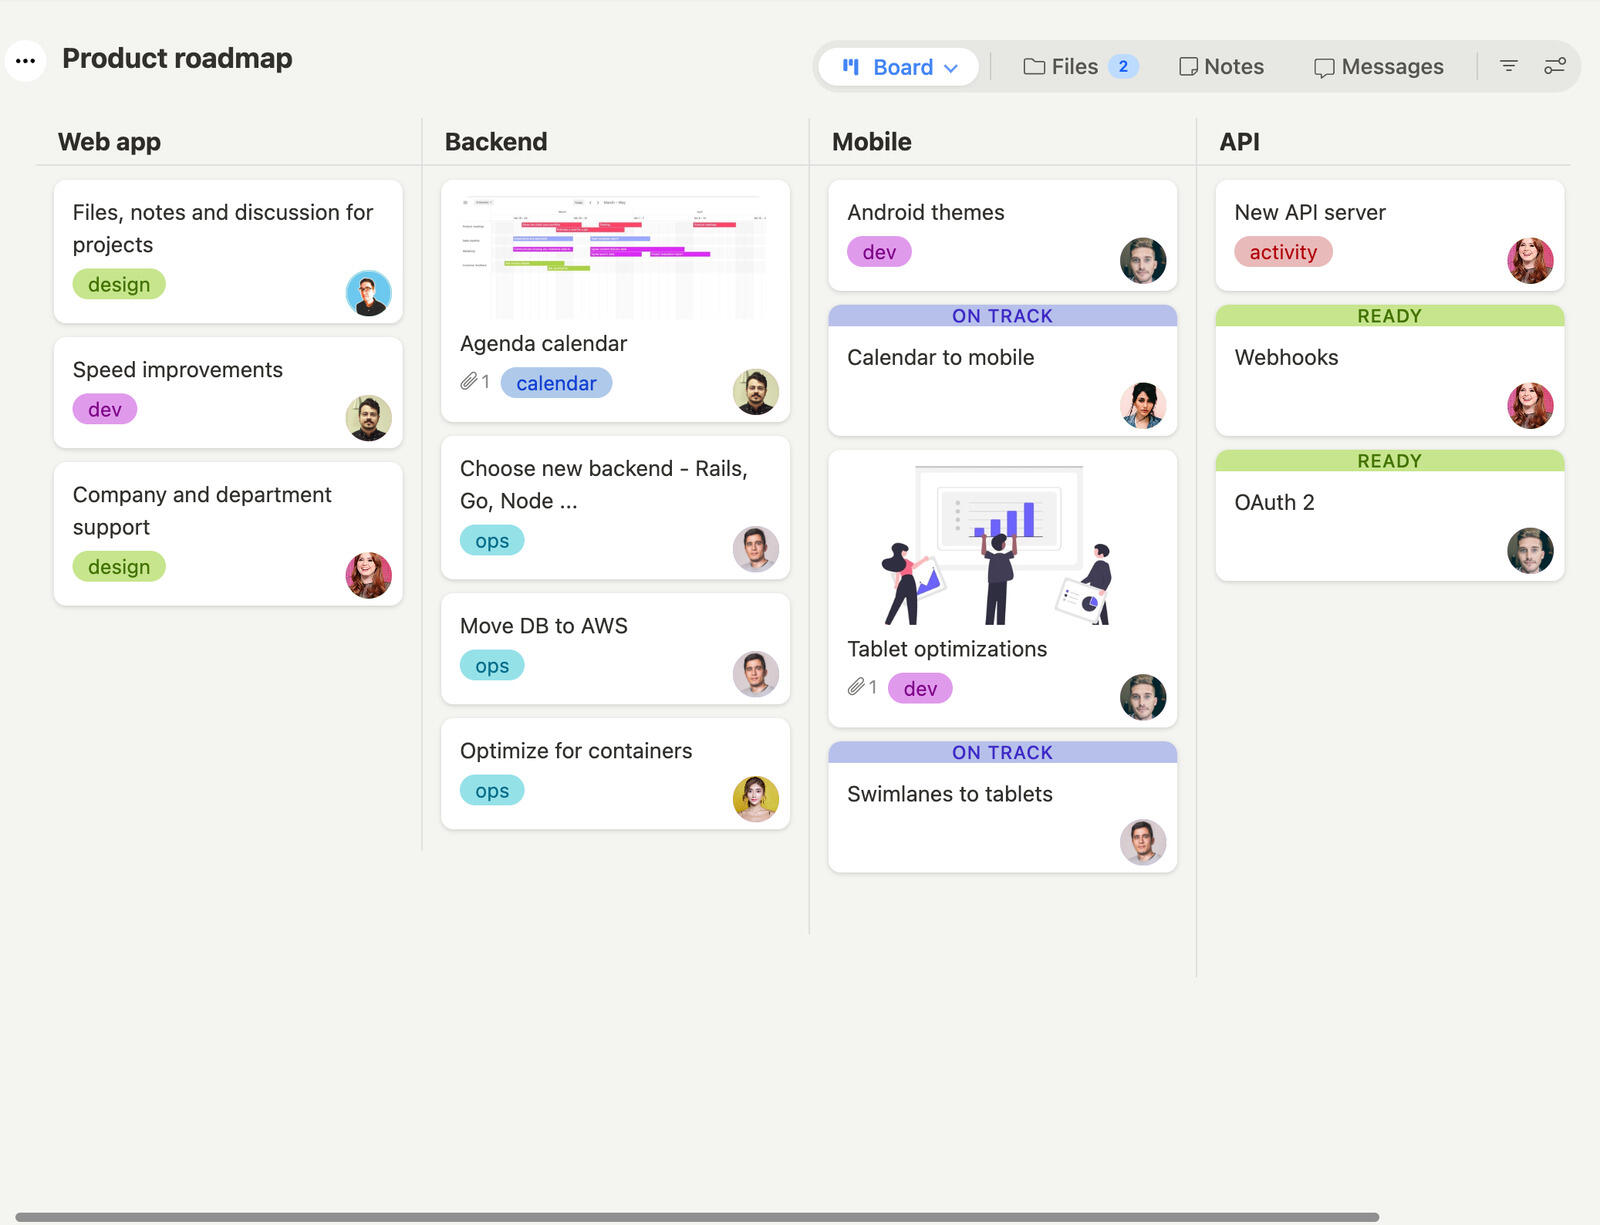Click READY label on OAuth 2 card
Viewport: 1600px width, 1225px height.
pyautogui.click(x=1389, y=461)
